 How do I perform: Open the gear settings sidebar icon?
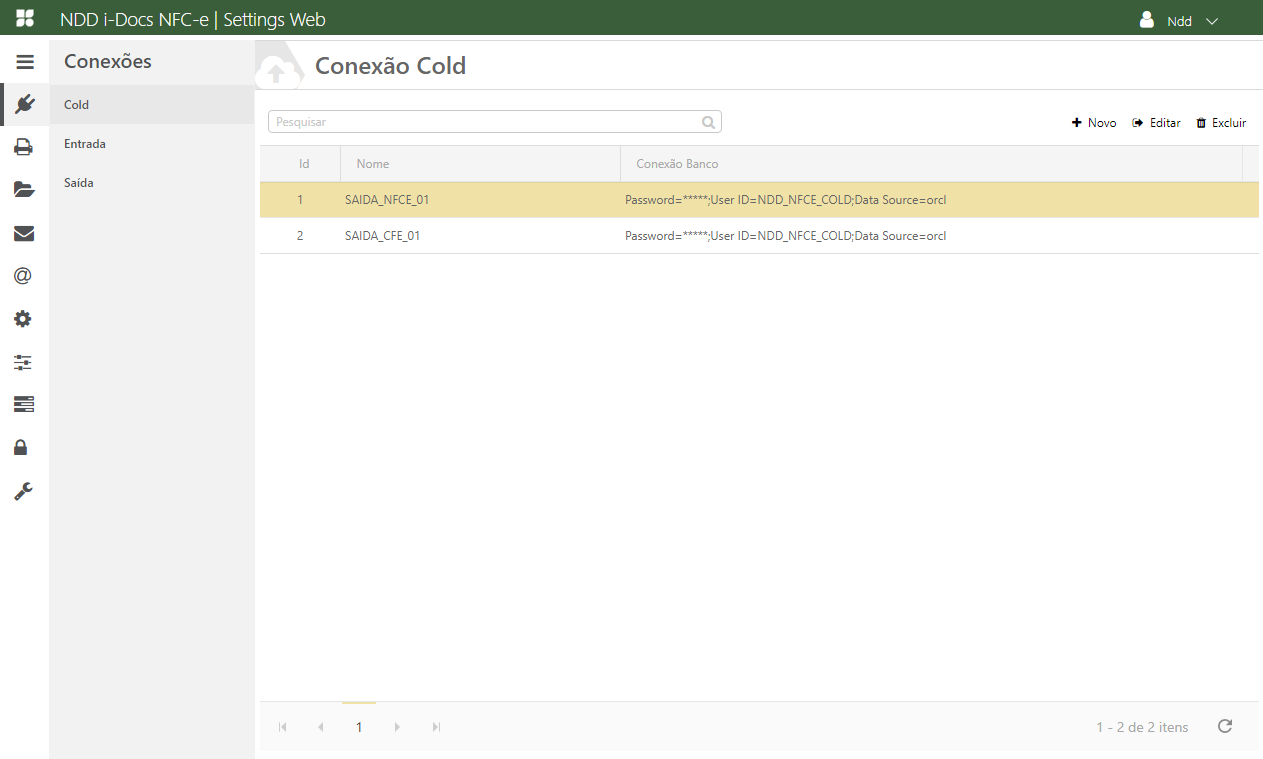pyautogui.click(x=24, y=319)
